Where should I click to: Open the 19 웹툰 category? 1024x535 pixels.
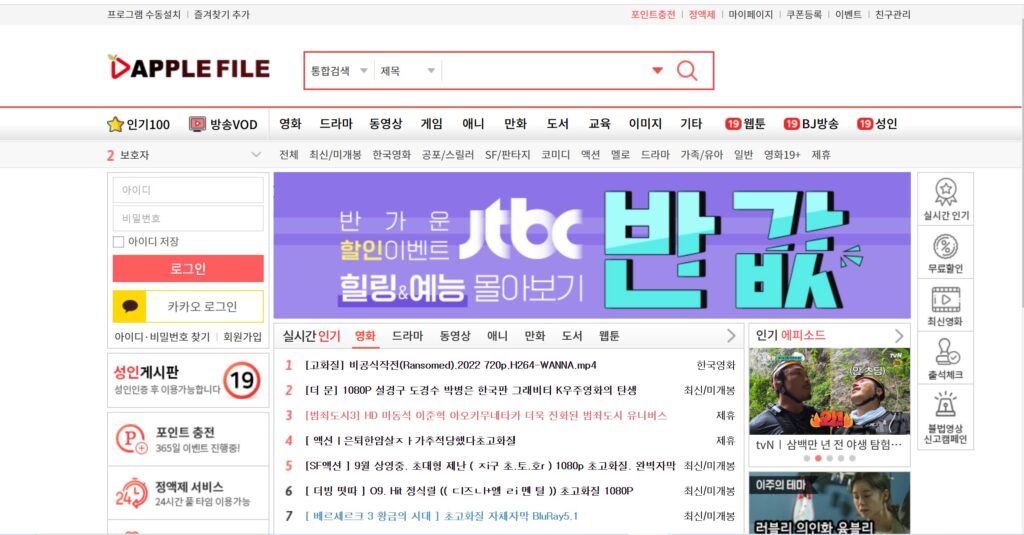(x=745, y=123)
